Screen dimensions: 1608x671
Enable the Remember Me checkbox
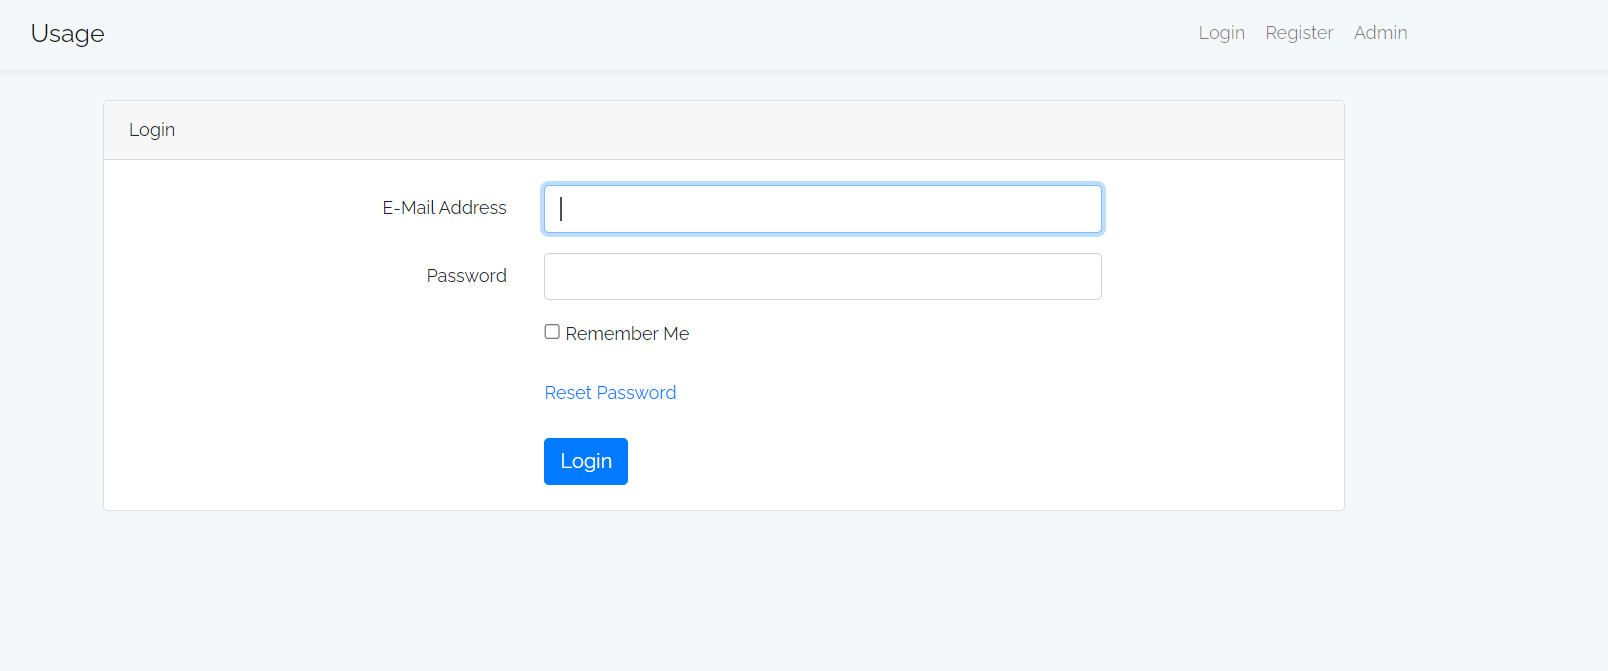point(551,331)
